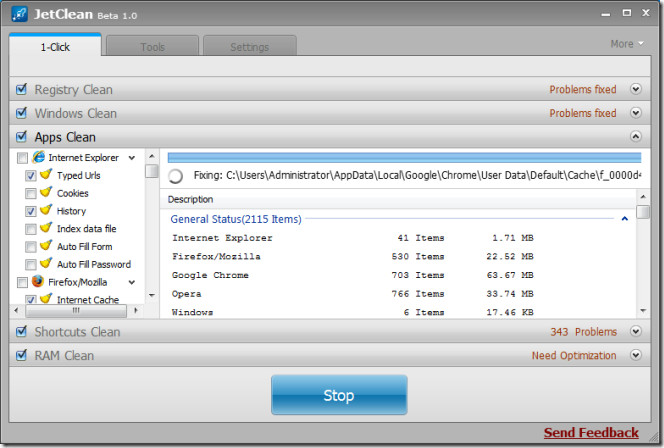Uncheck the Registry Clean checkbox

click(21, 89)
